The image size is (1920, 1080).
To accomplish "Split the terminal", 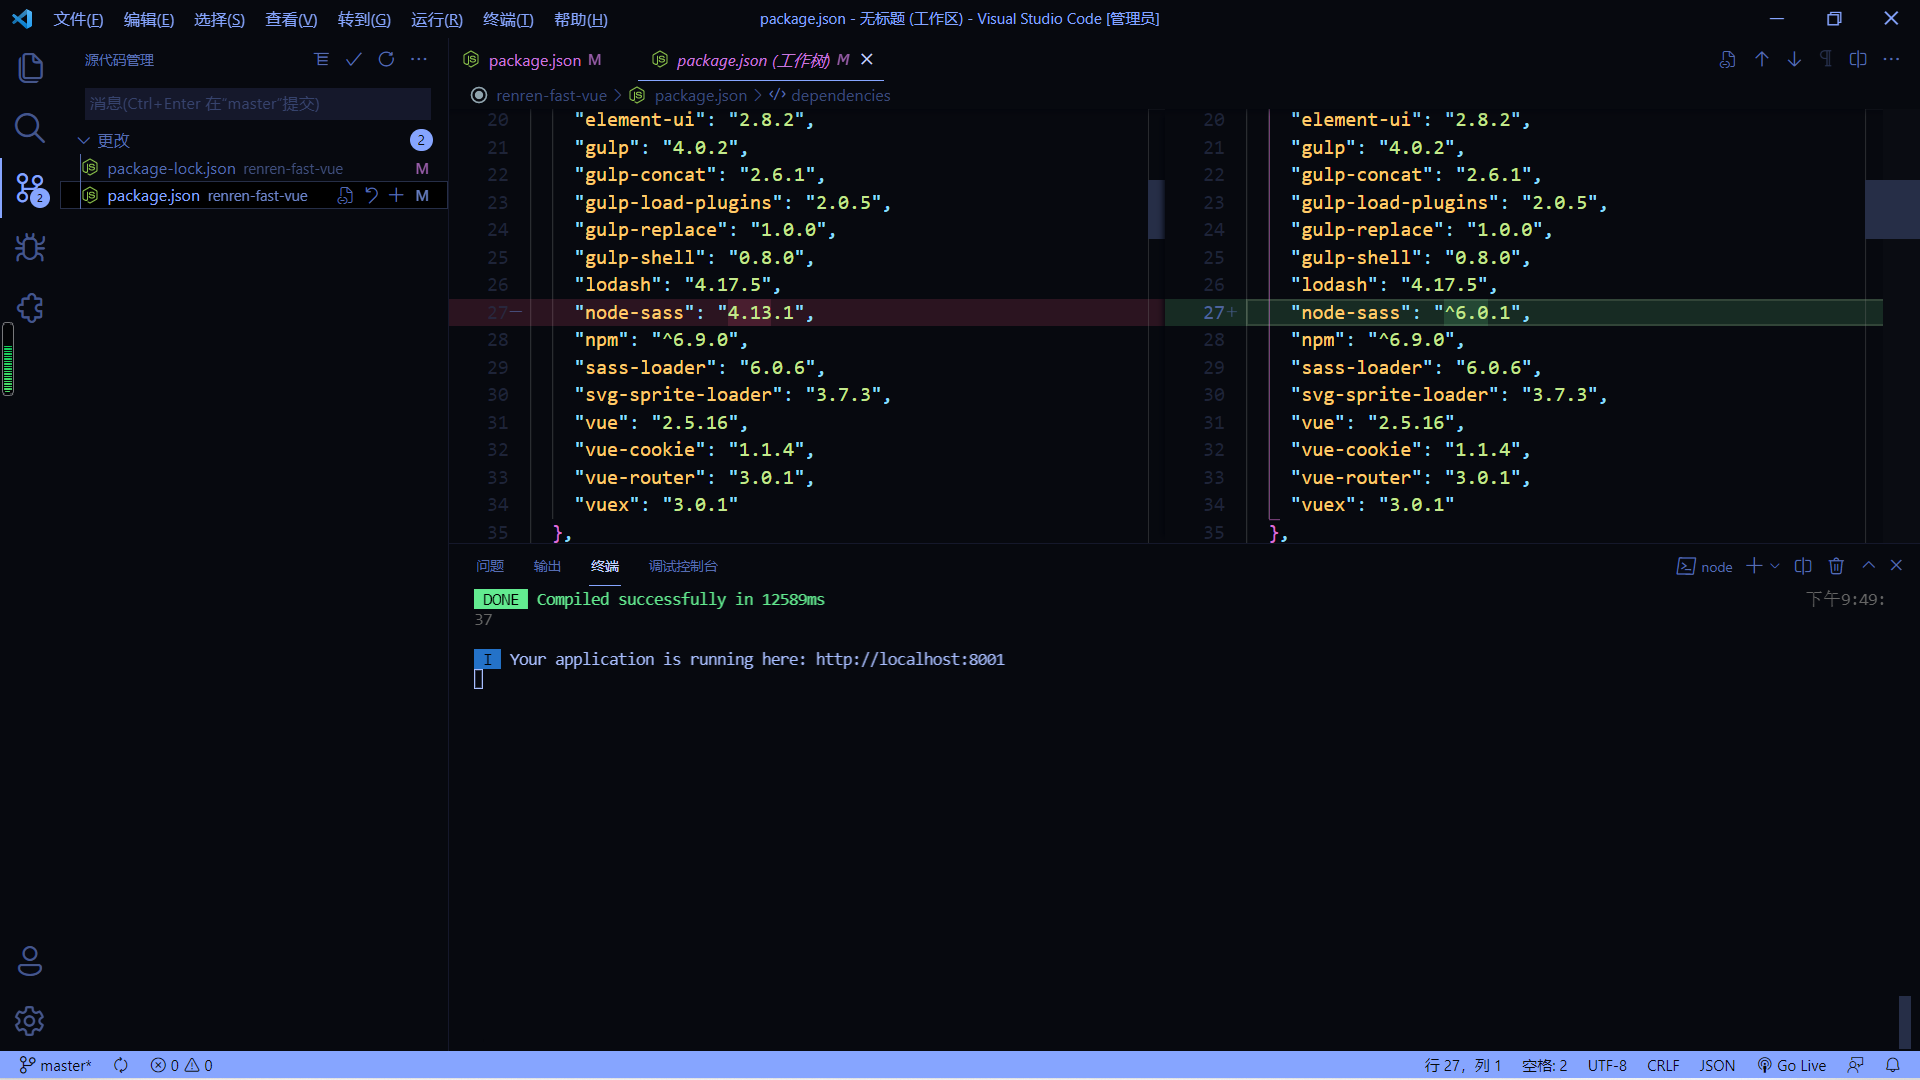I will click(x=1803, y=566).
